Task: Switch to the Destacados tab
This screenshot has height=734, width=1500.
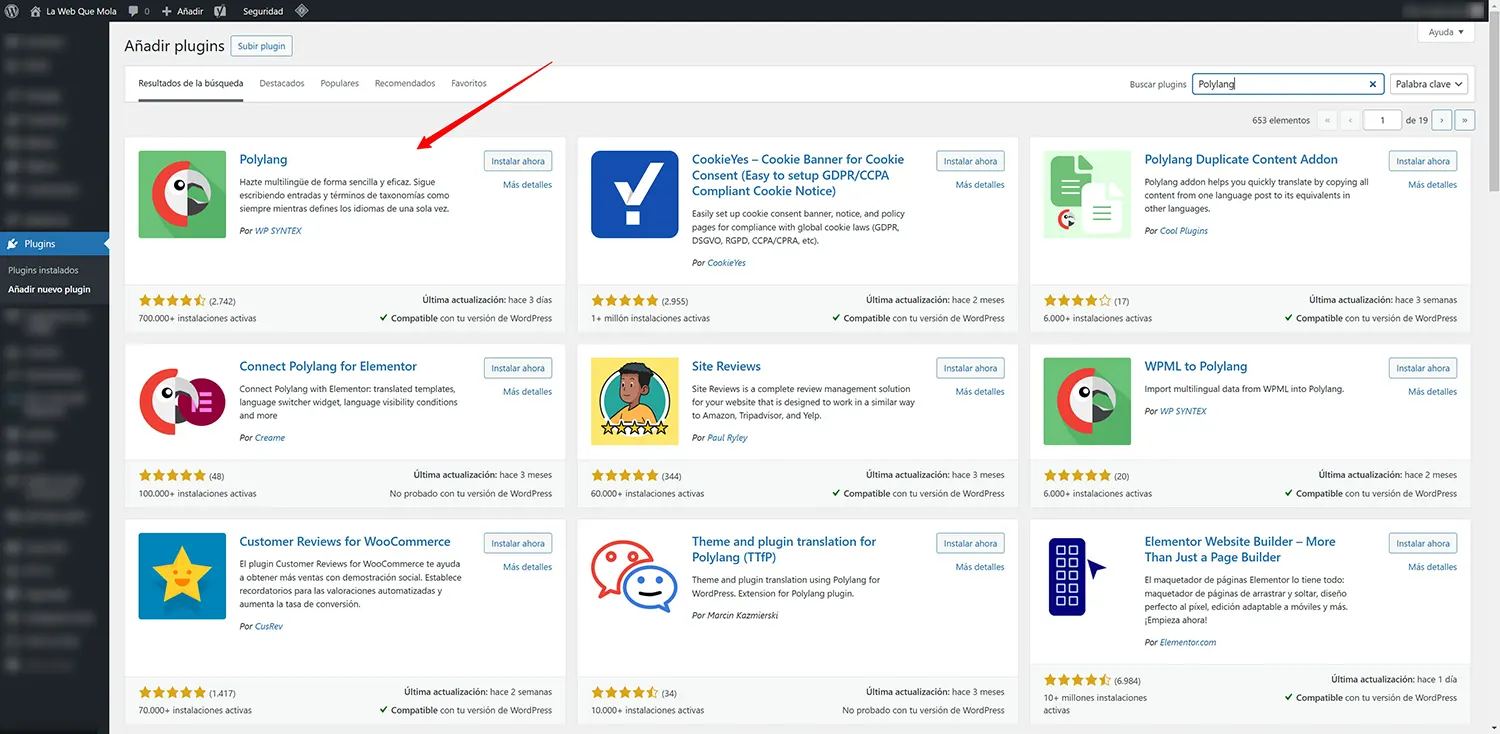Action: tap(281, 83)
